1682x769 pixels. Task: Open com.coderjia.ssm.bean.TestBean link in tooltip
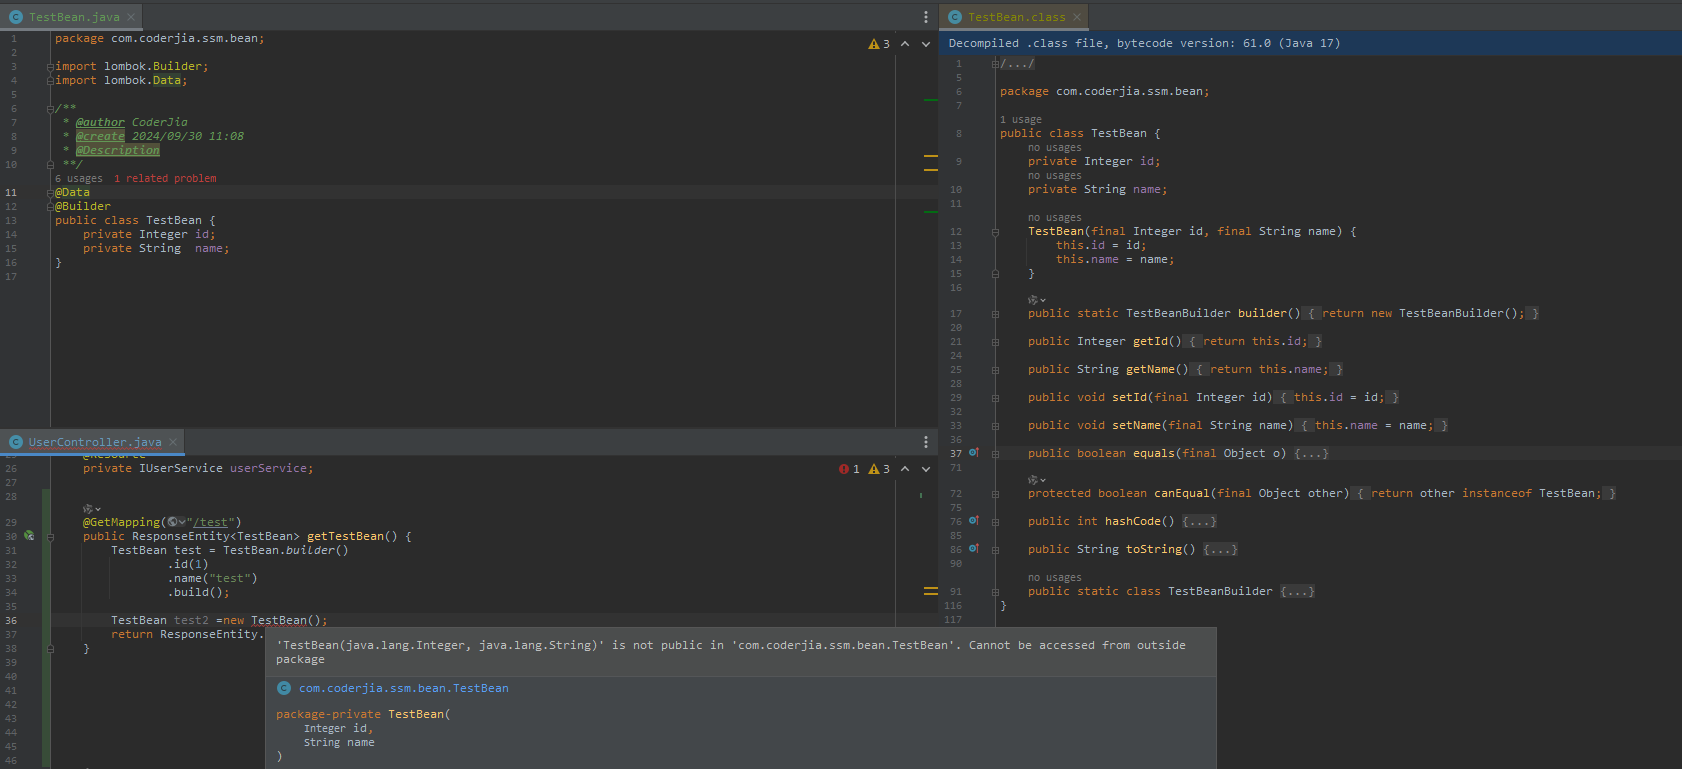(x=404, y=688)
